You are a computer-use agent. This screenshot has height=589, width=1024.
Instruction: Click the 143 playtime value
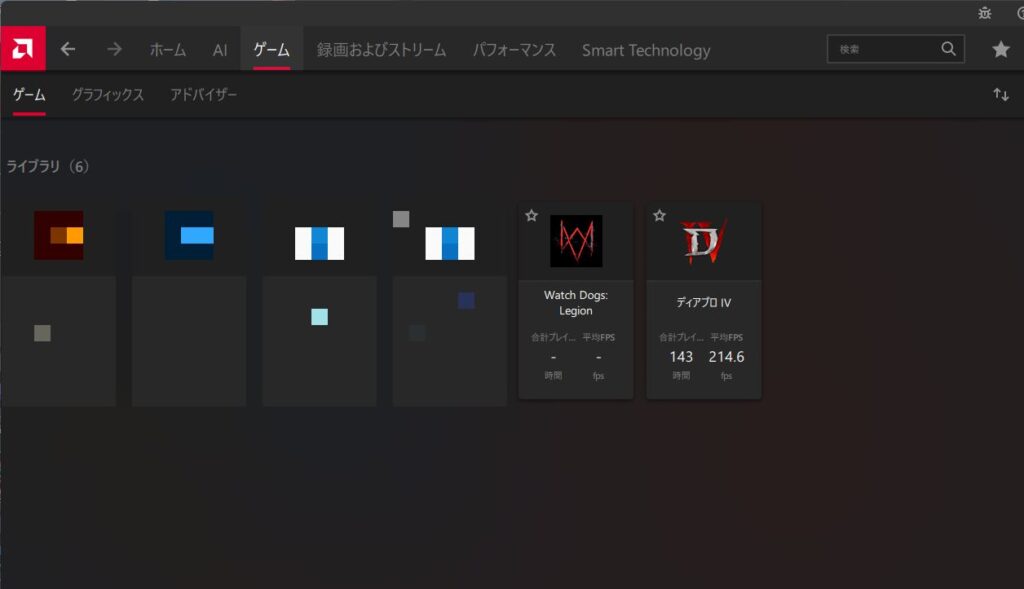pos(681,357)
